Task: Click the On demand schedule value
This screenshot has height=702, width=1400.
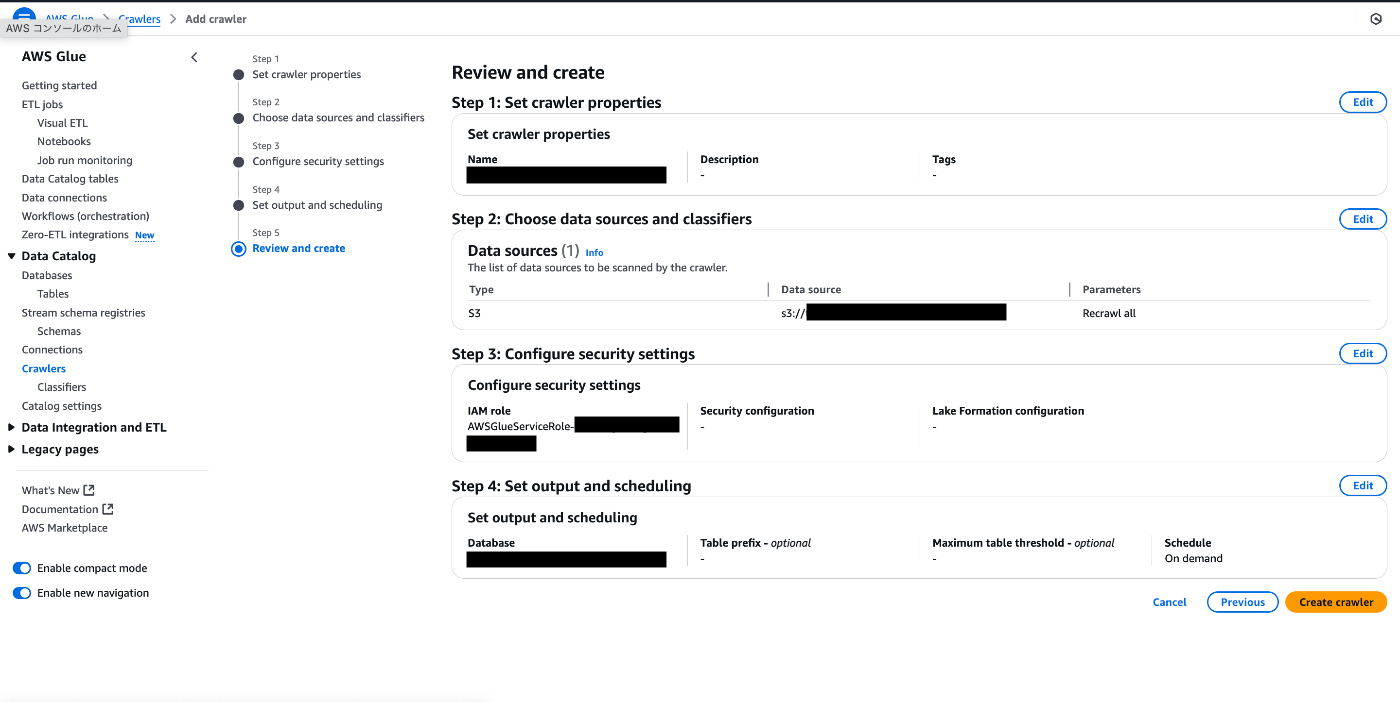Action: (x=1193, y=559)
